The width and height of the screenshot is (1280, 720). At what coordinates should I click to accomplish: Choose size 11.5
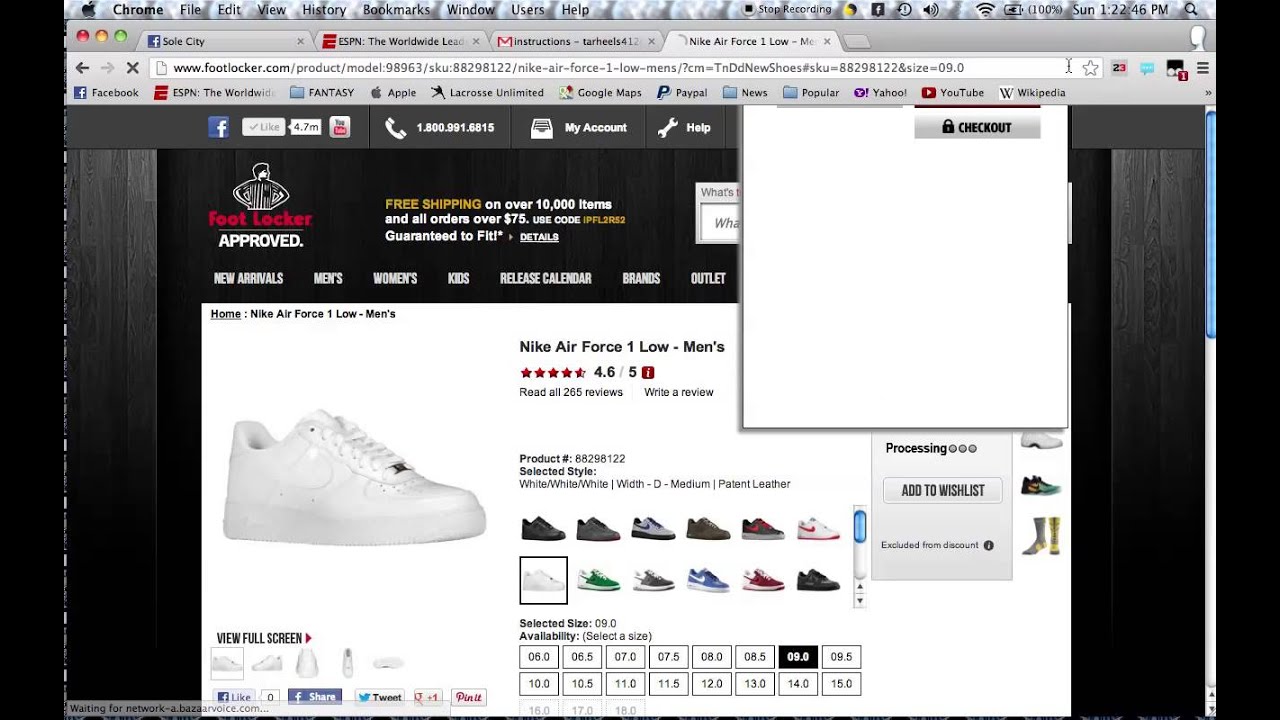tap(668, 684)
